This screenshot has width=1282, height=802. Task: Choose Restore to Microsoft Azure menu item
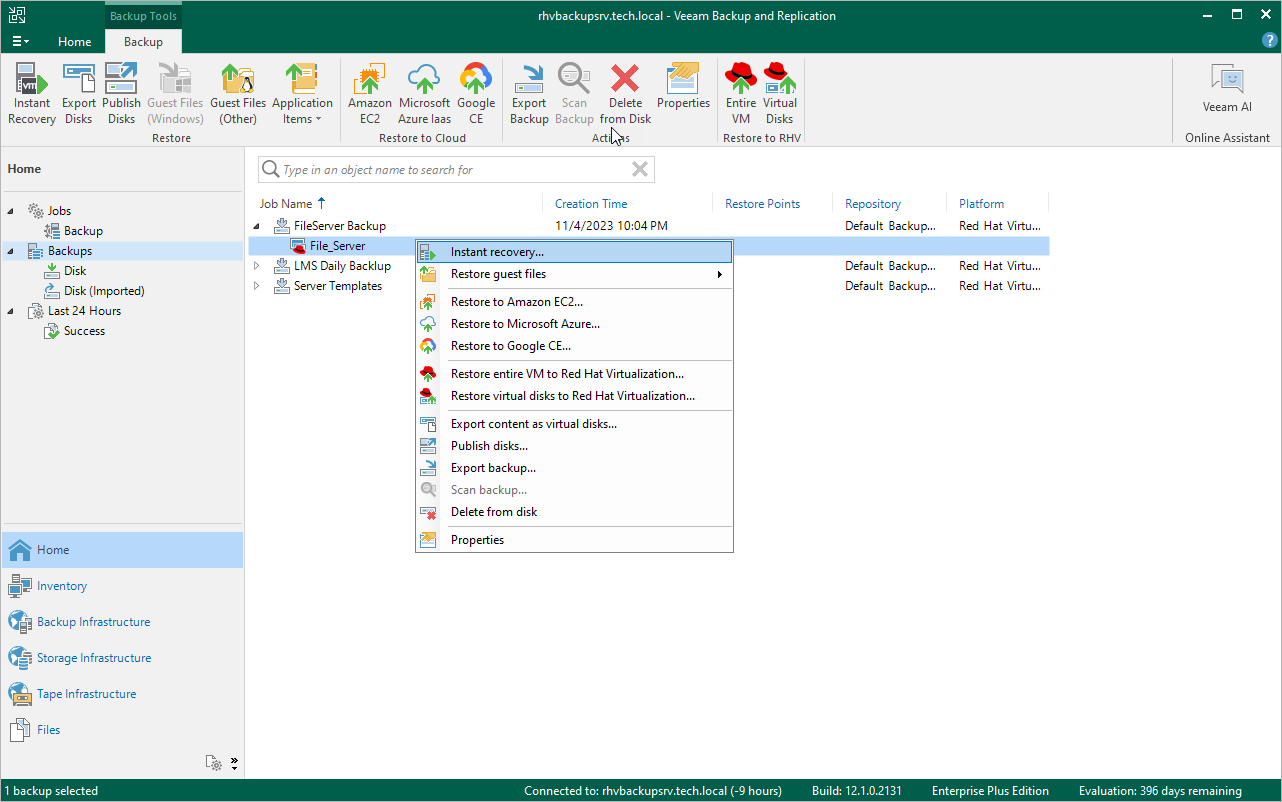(x=575, y=324)
